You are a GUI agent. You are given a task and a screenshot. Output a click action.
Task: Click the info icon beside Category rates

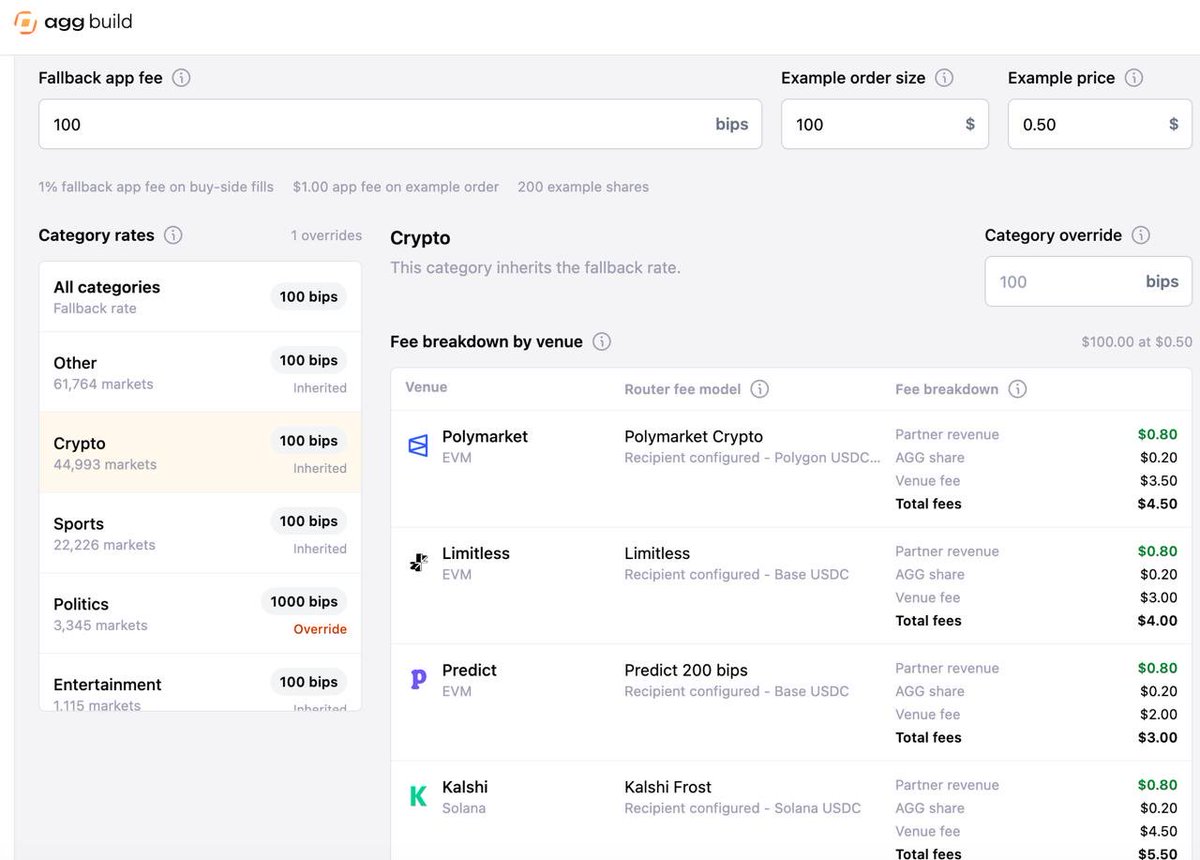173,235
